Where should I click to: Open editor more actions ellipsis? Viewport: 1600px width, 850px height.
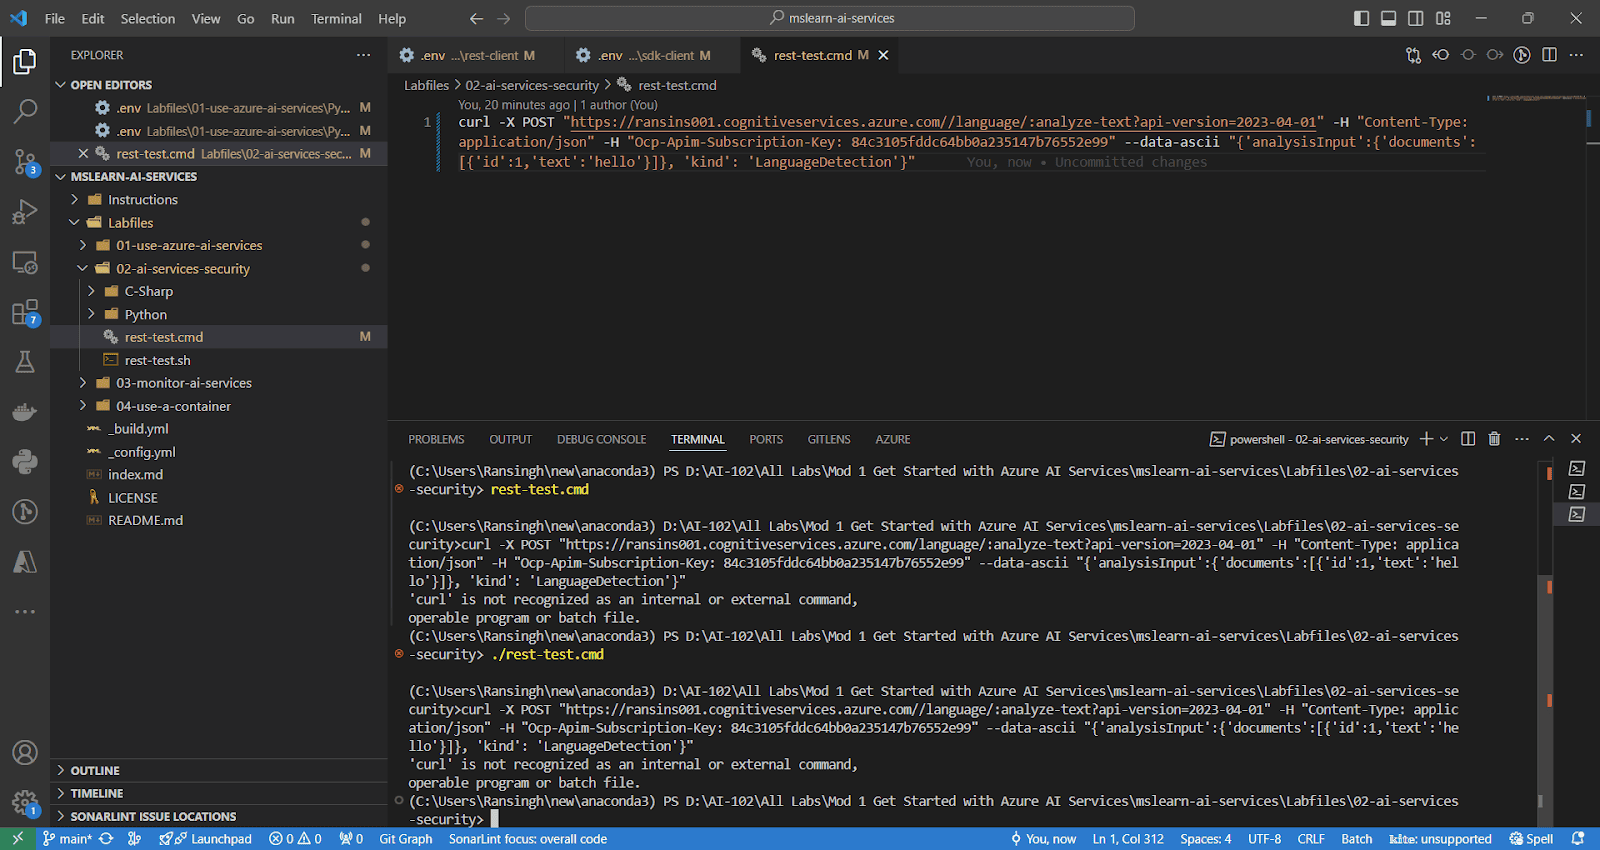click(x=1576, y=55)
